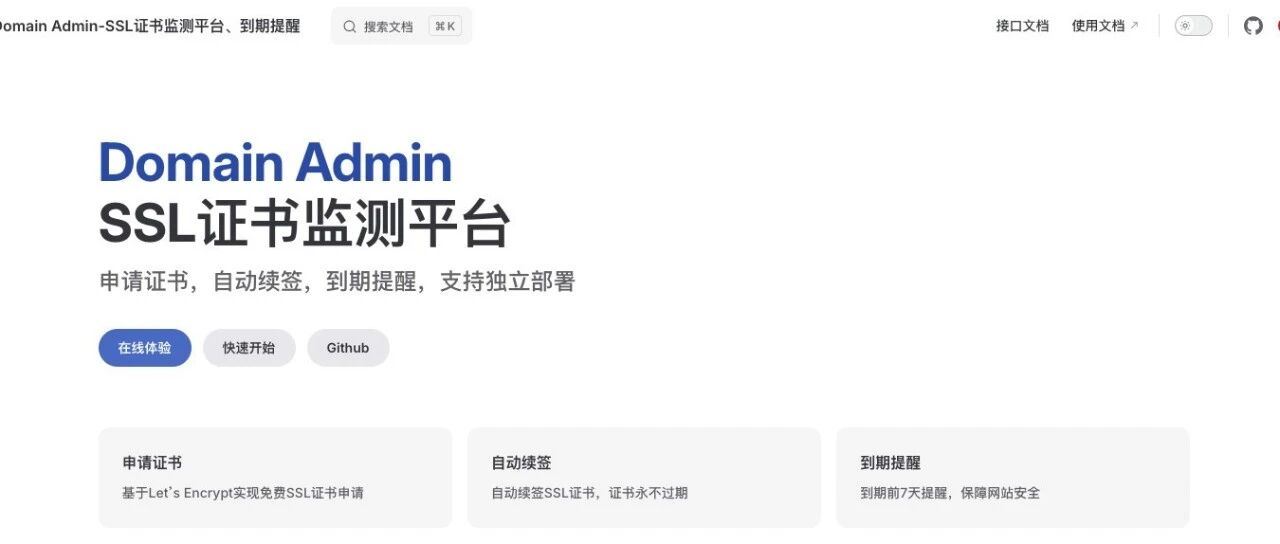1280x544 pixels.
Task: Click the Let's Encrypt description text
Action: (243, 493)
